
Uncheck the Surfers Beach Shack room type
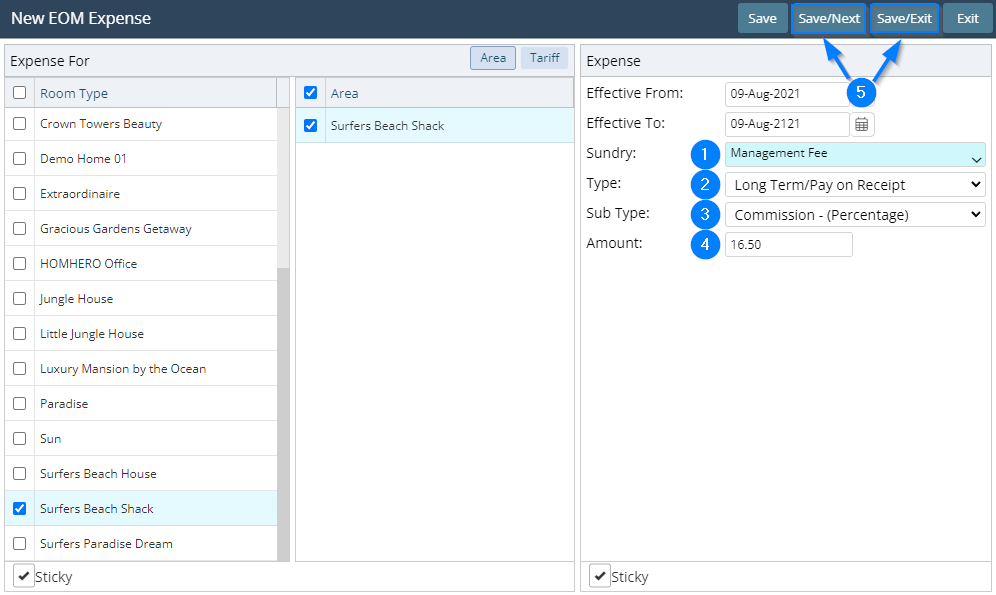pos(19,509)
